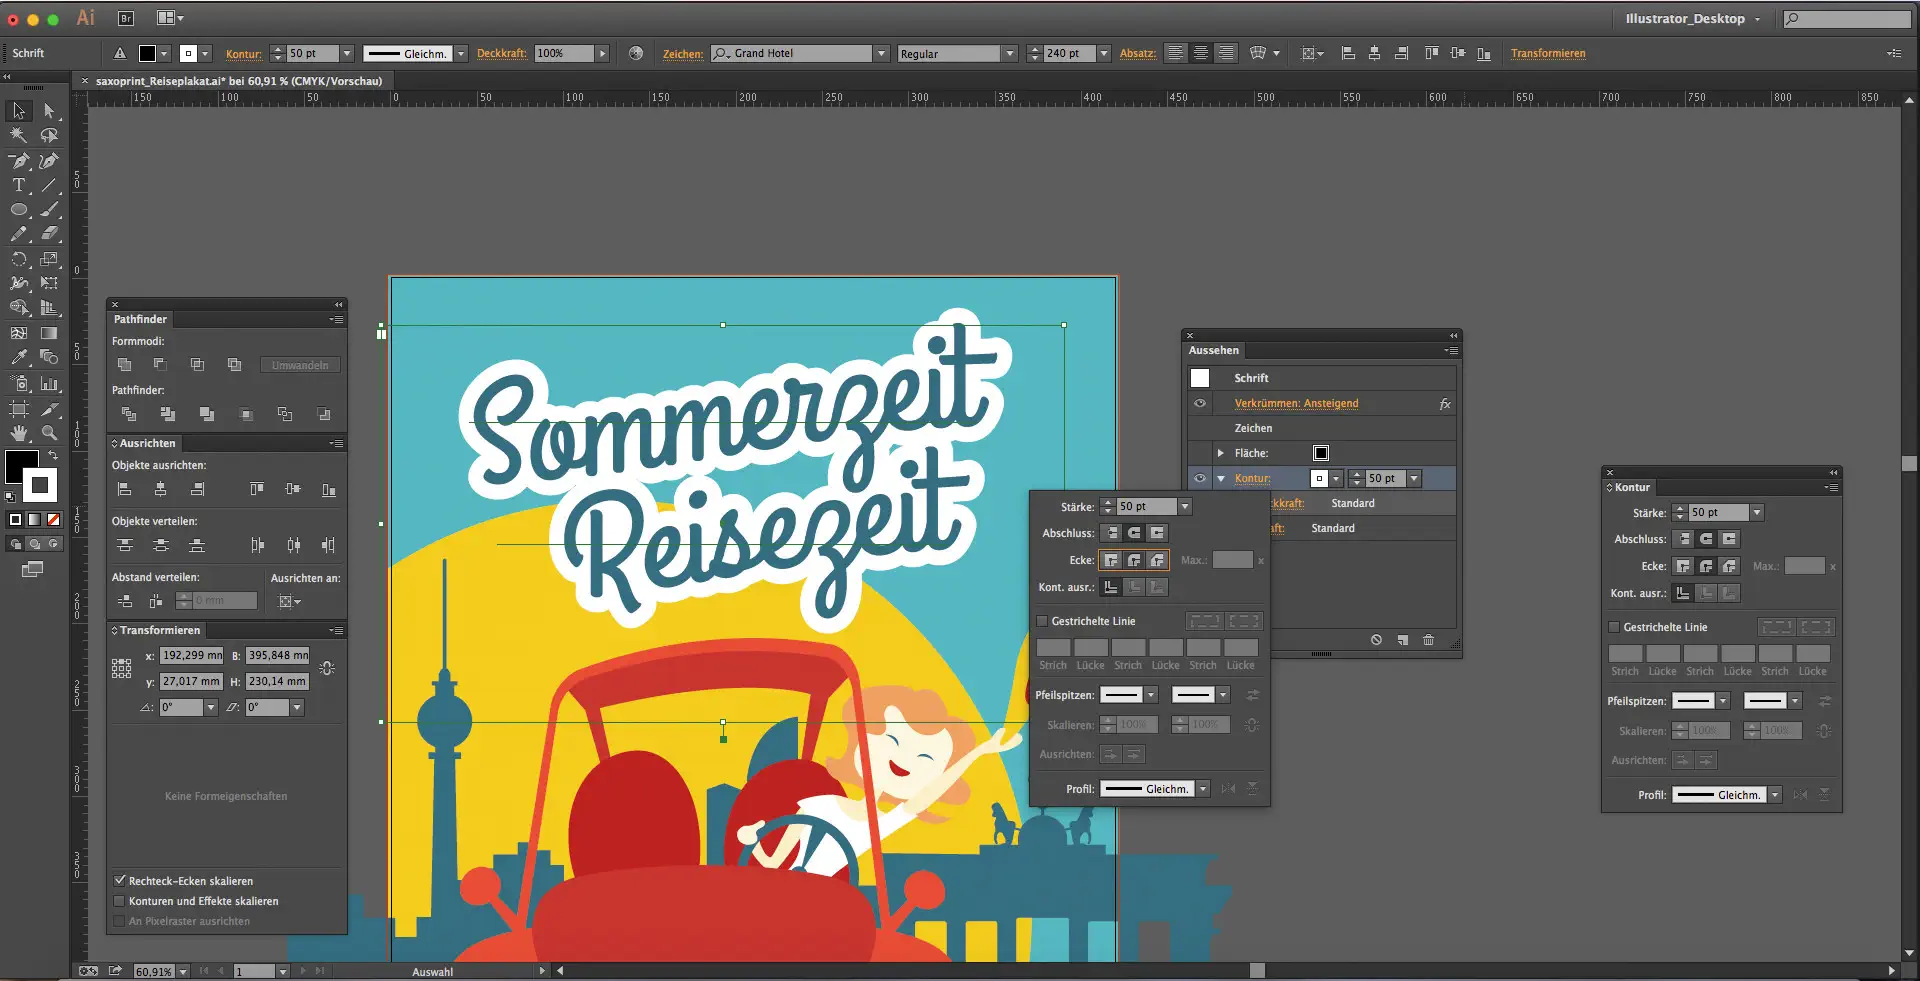Uncheck Rechteck-Ecken skalieren

(120, 881)
